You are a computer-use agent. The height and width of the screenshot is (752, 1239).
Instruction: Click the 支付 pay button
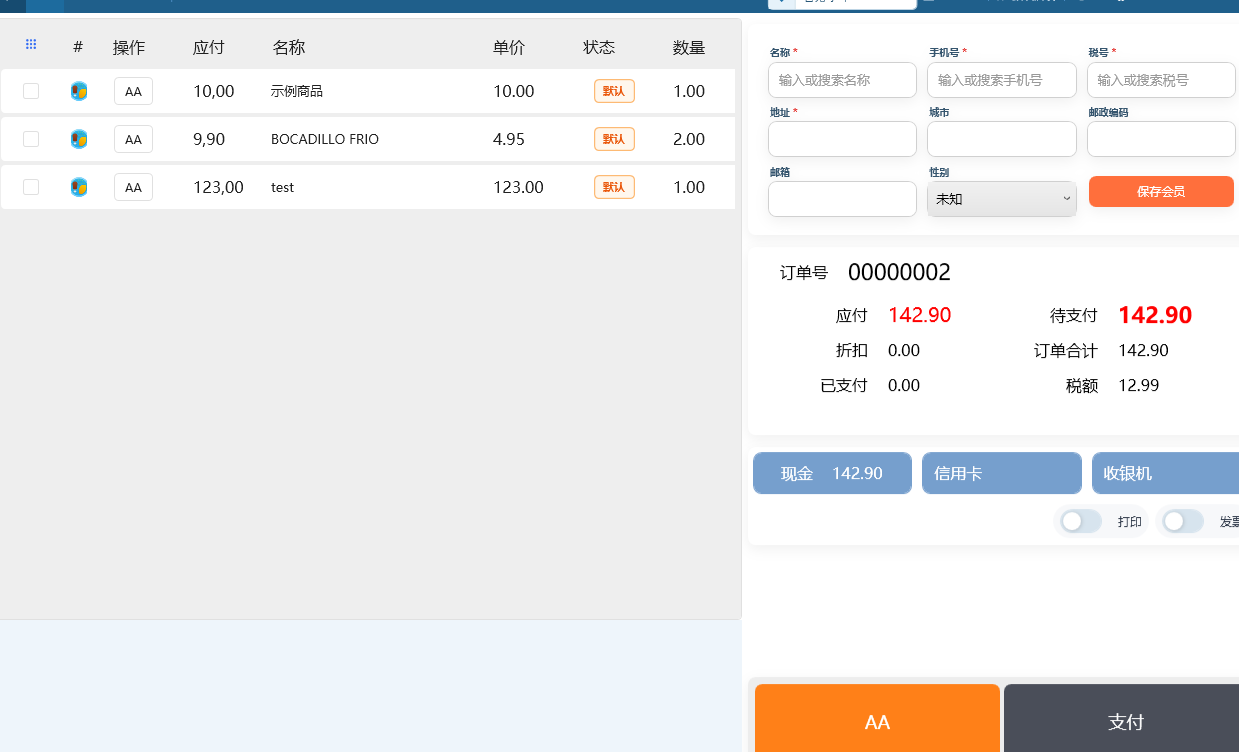1122,718
